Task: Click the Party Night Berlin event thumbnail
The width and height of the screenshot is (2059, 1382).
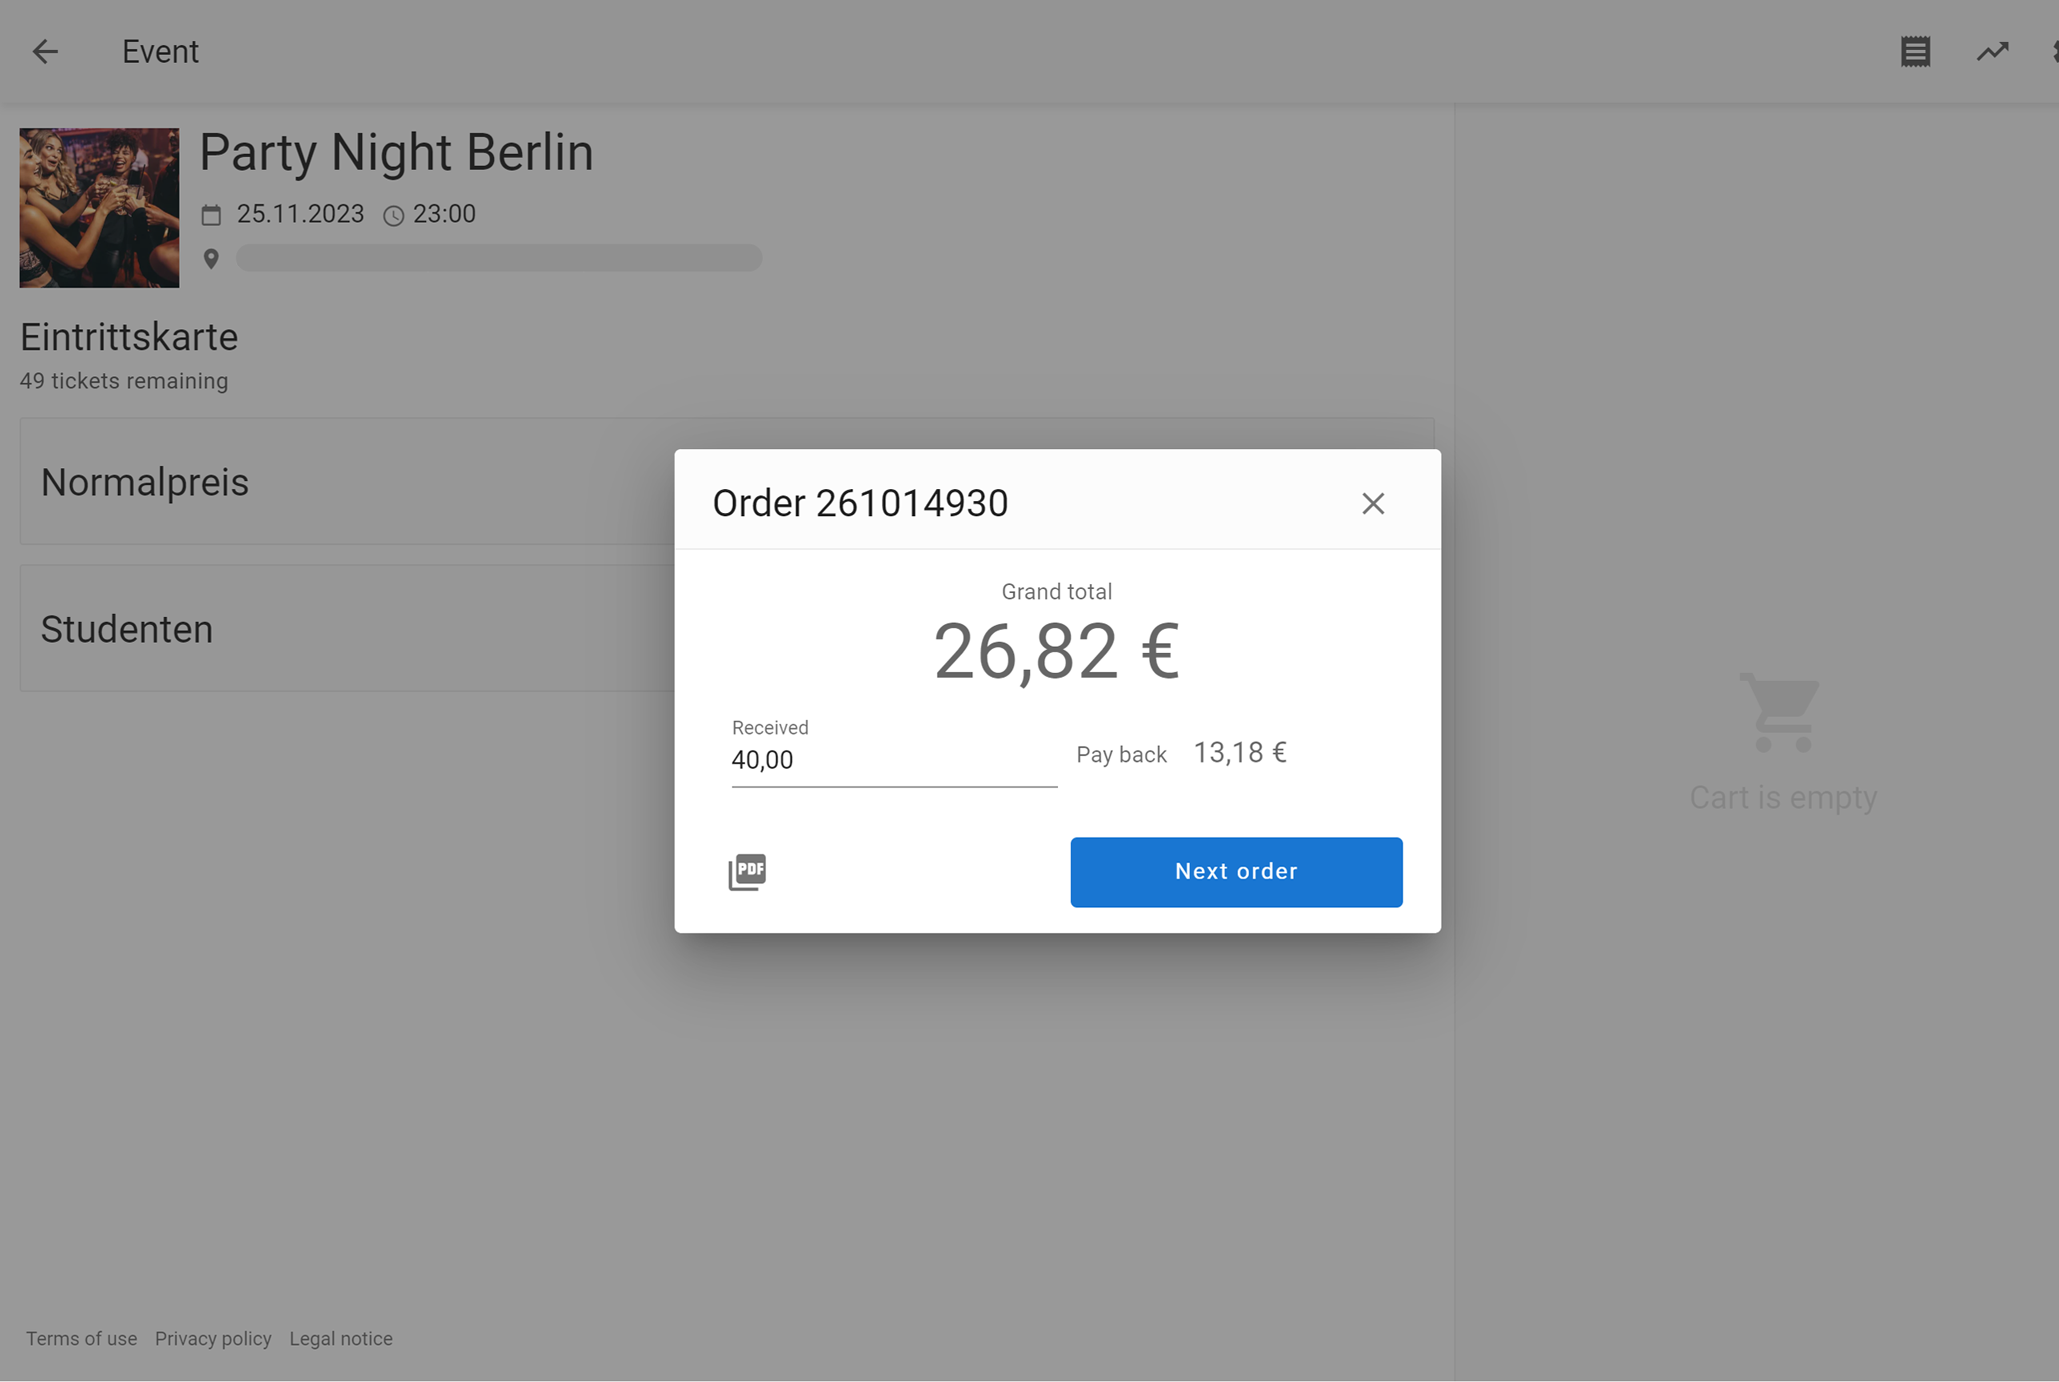Action: [99, 208]
